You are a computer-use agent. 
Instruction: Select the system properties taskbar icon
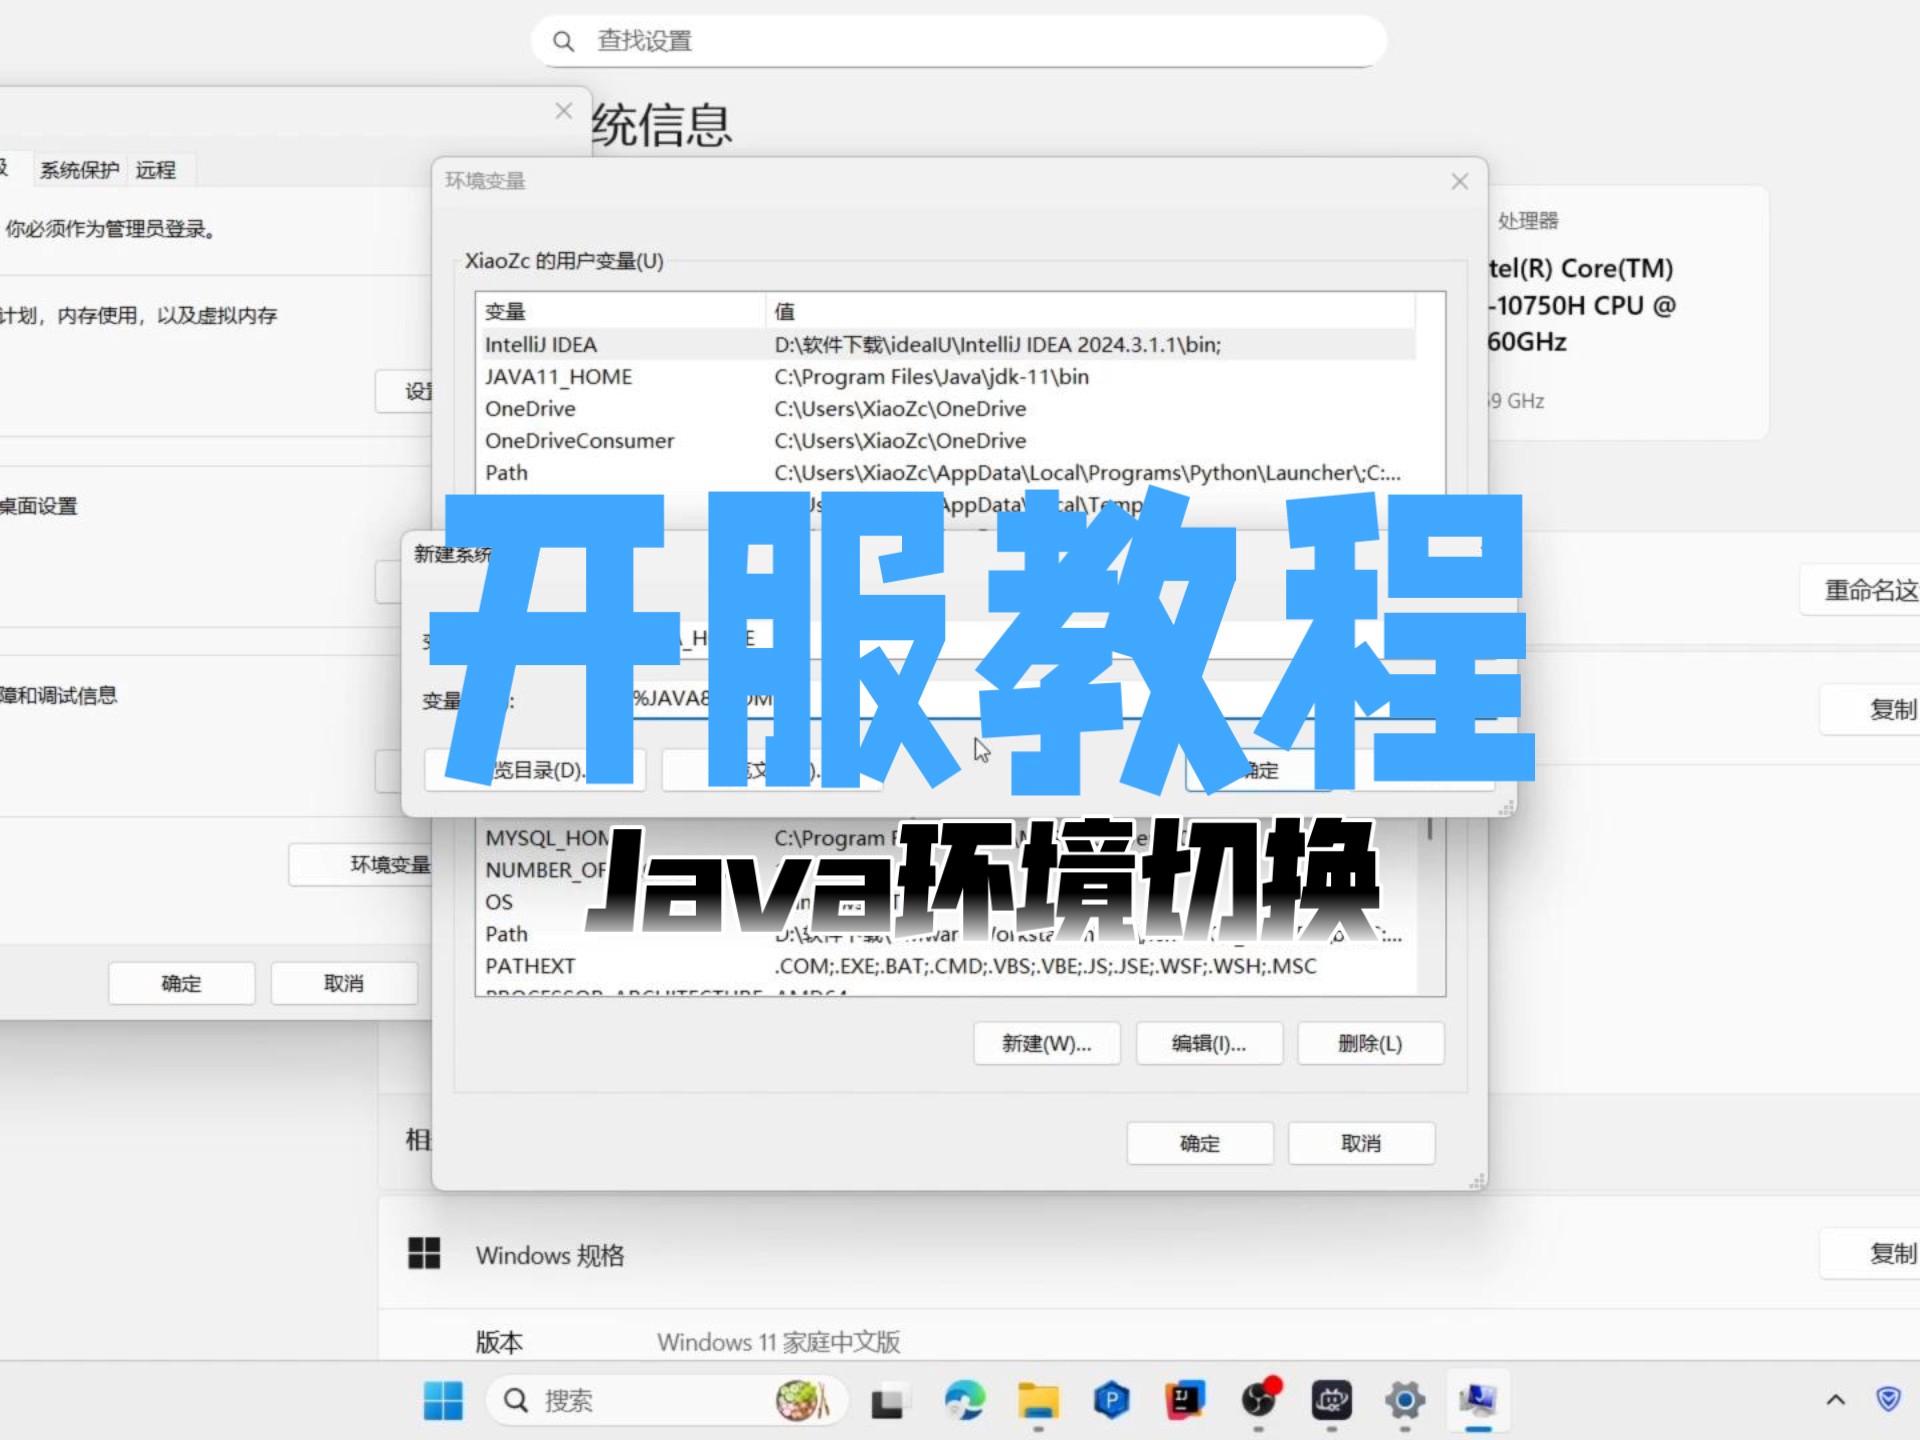[1478, 1400]
